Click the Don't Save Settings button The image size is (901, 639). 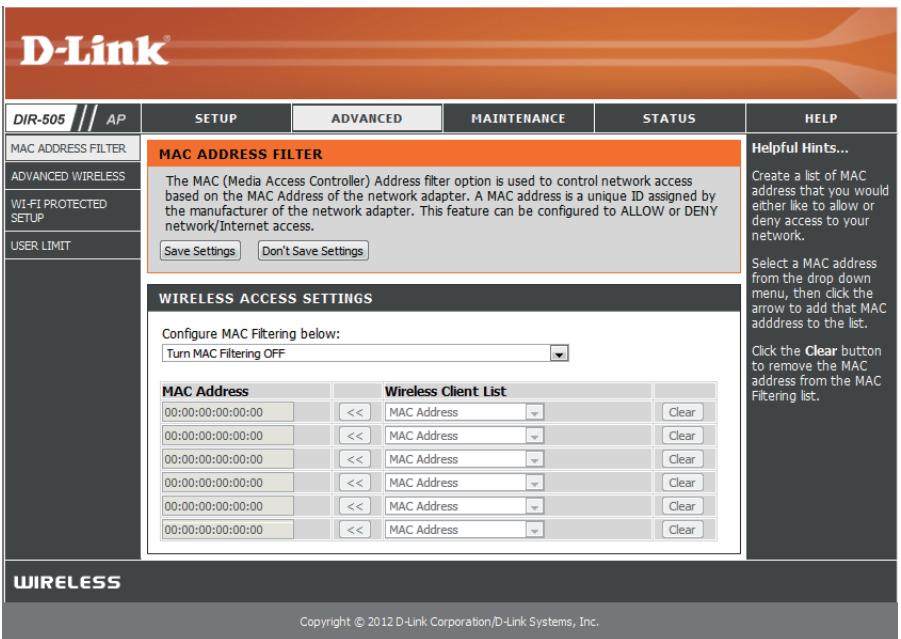point(313,251)
